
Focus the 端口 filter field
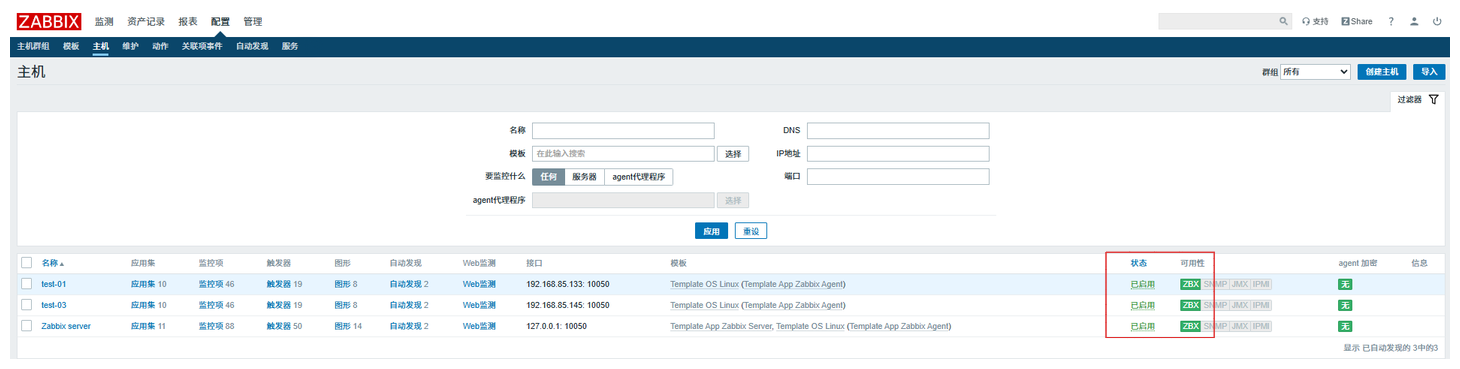pyautogui.click(x=898, y=176)
